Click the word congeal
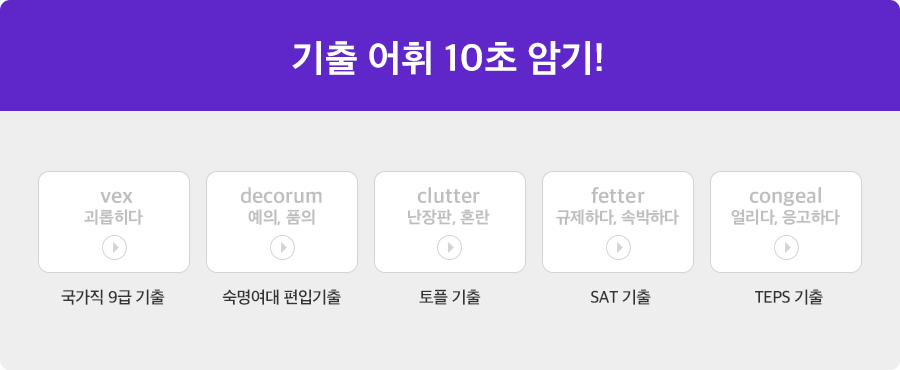Image resolution: width=900 pixels, height=370 pixels. [x=785, y=197]
